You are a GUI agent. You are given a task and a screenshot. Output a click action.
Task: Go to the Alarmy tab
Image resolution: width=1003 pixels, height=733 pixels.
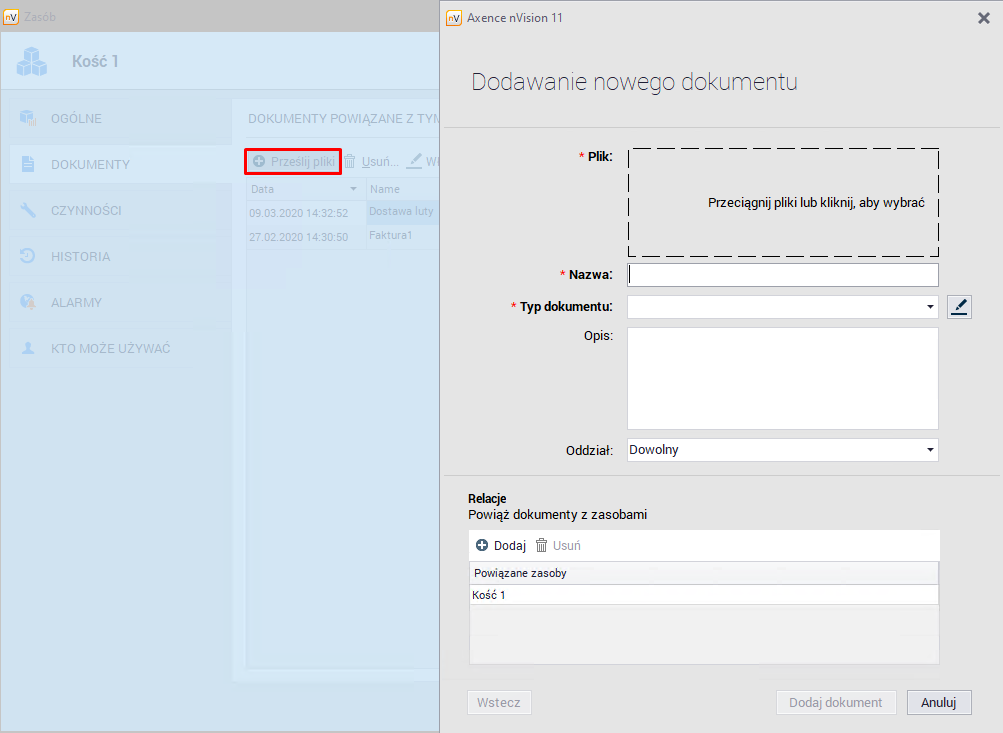coord(76,303)
